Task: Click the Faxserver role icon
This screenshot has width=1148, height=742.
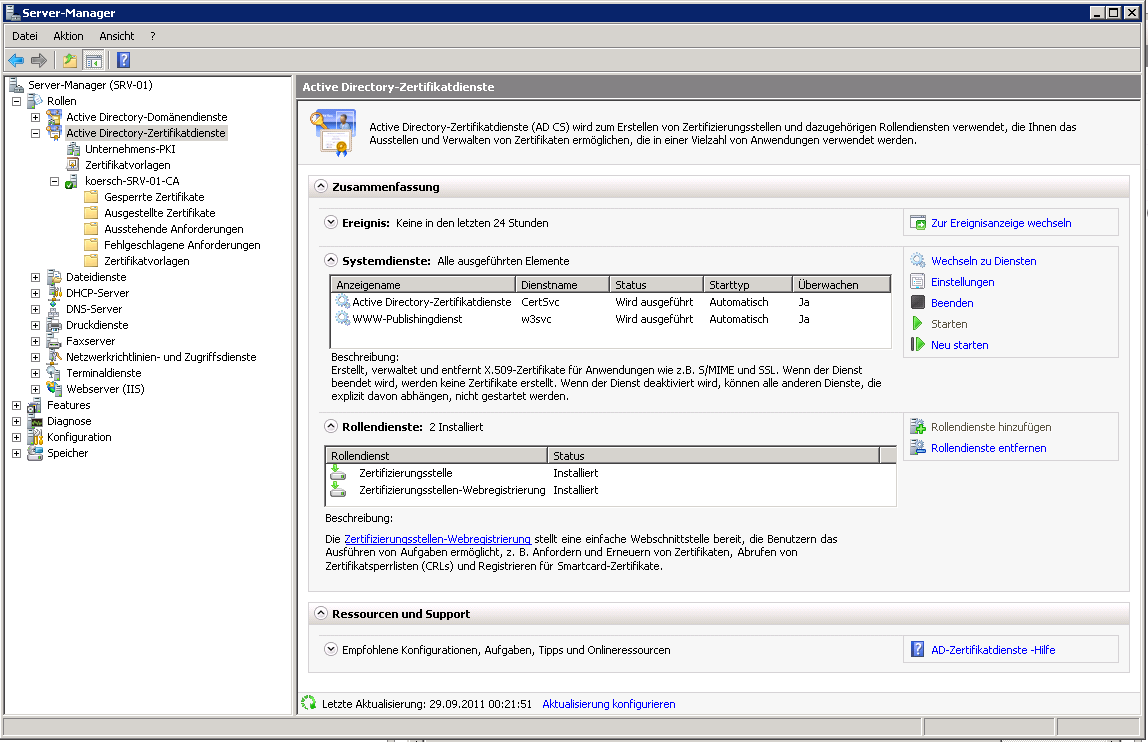Action: 54,341
